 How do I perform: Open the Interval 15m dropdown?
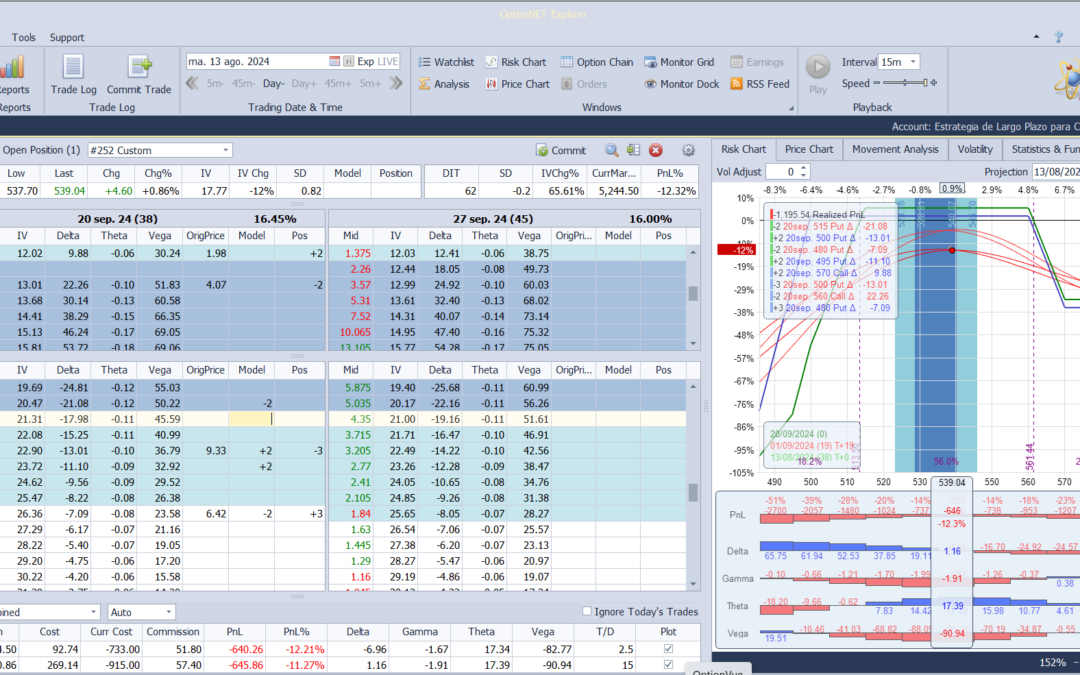[912, 62]
